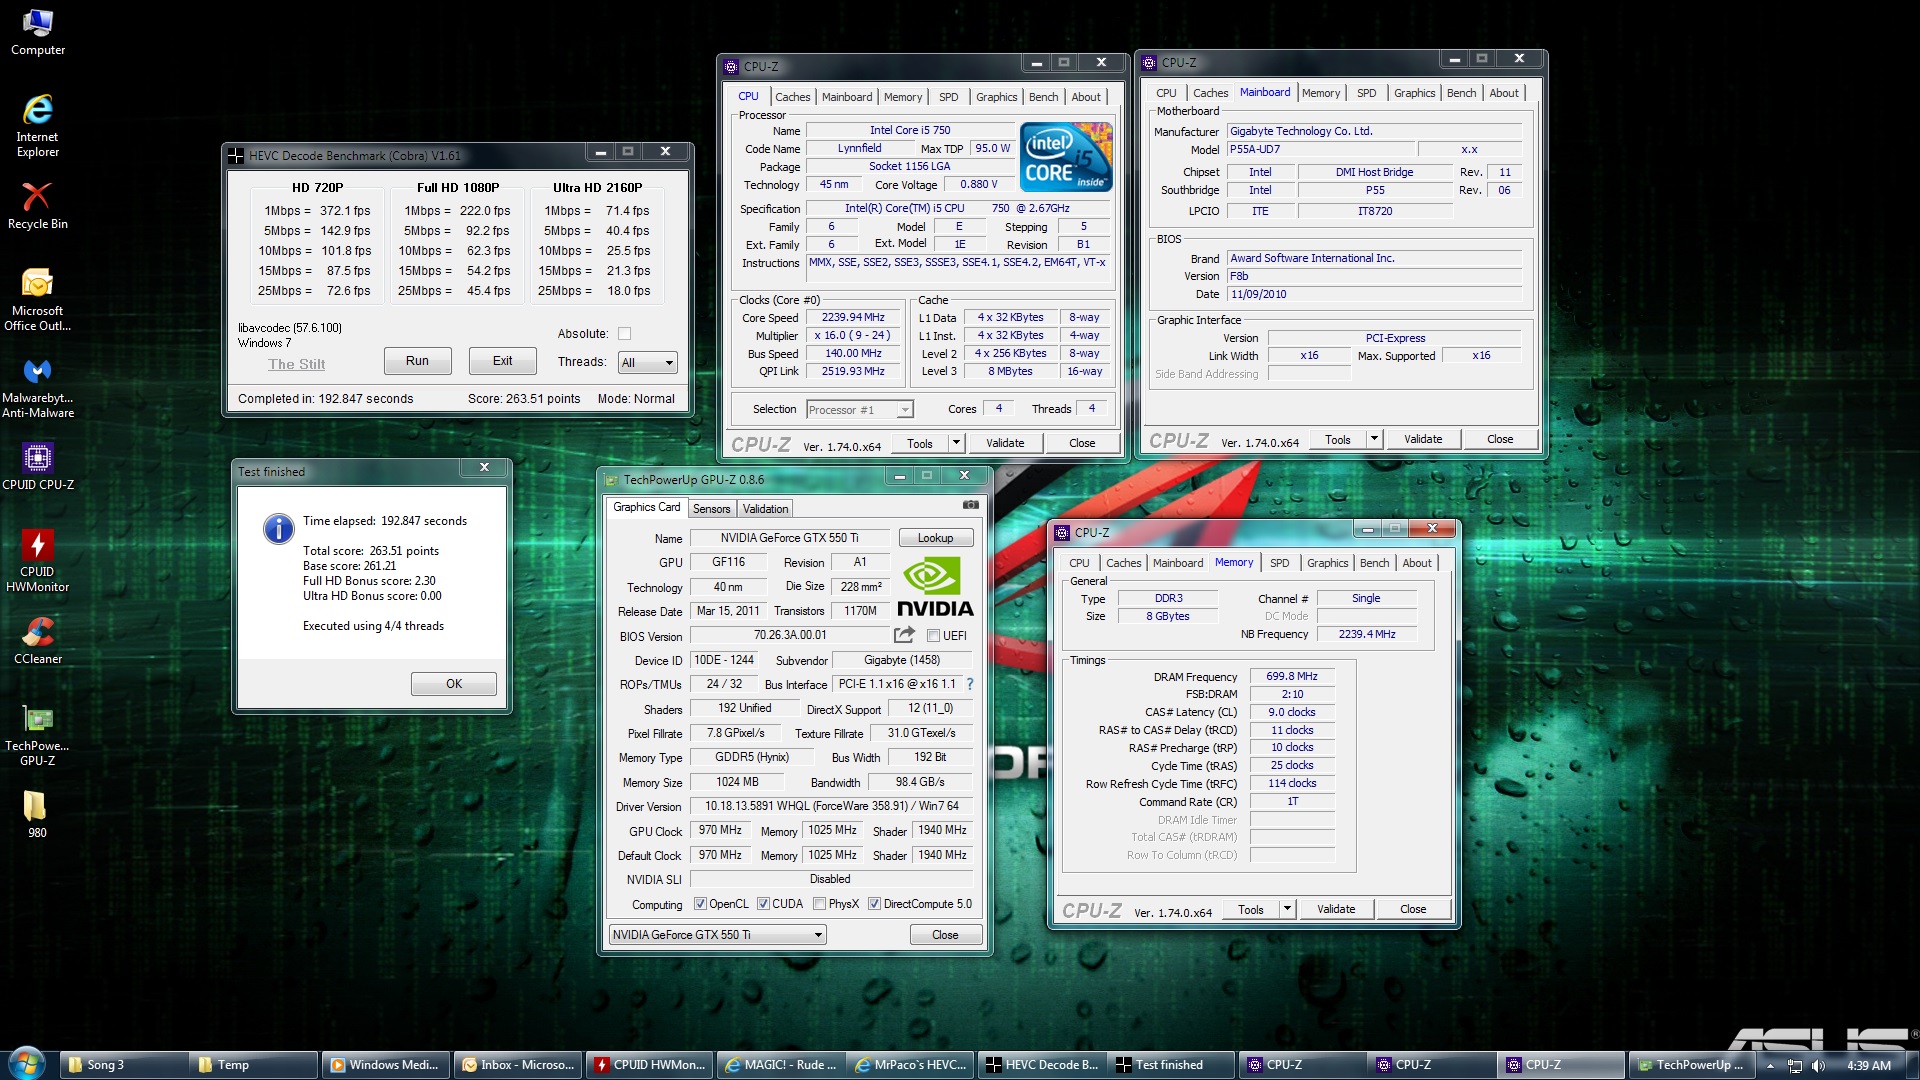The width and height of the screenshot is (1920, 1080).
Task: Launch Internet Explorer from desktop
Action: pos(37,125)
